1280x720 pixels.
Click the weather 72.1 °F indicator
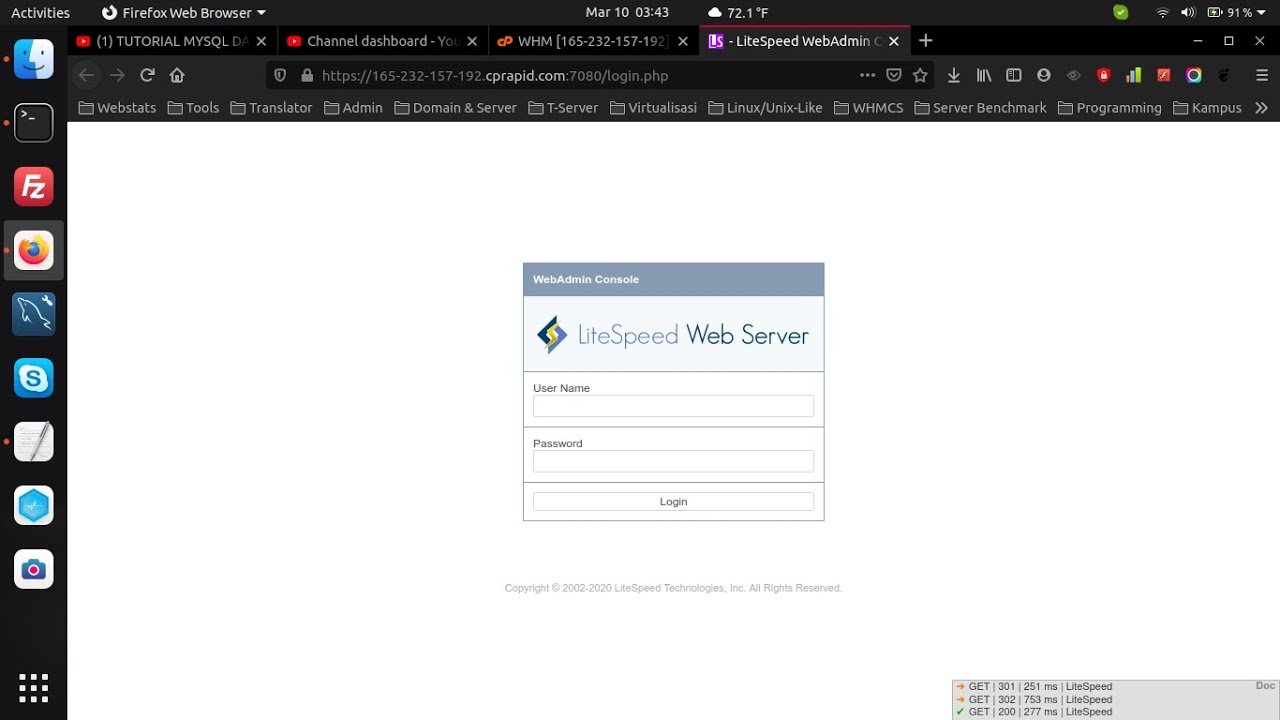coord(738,13)
